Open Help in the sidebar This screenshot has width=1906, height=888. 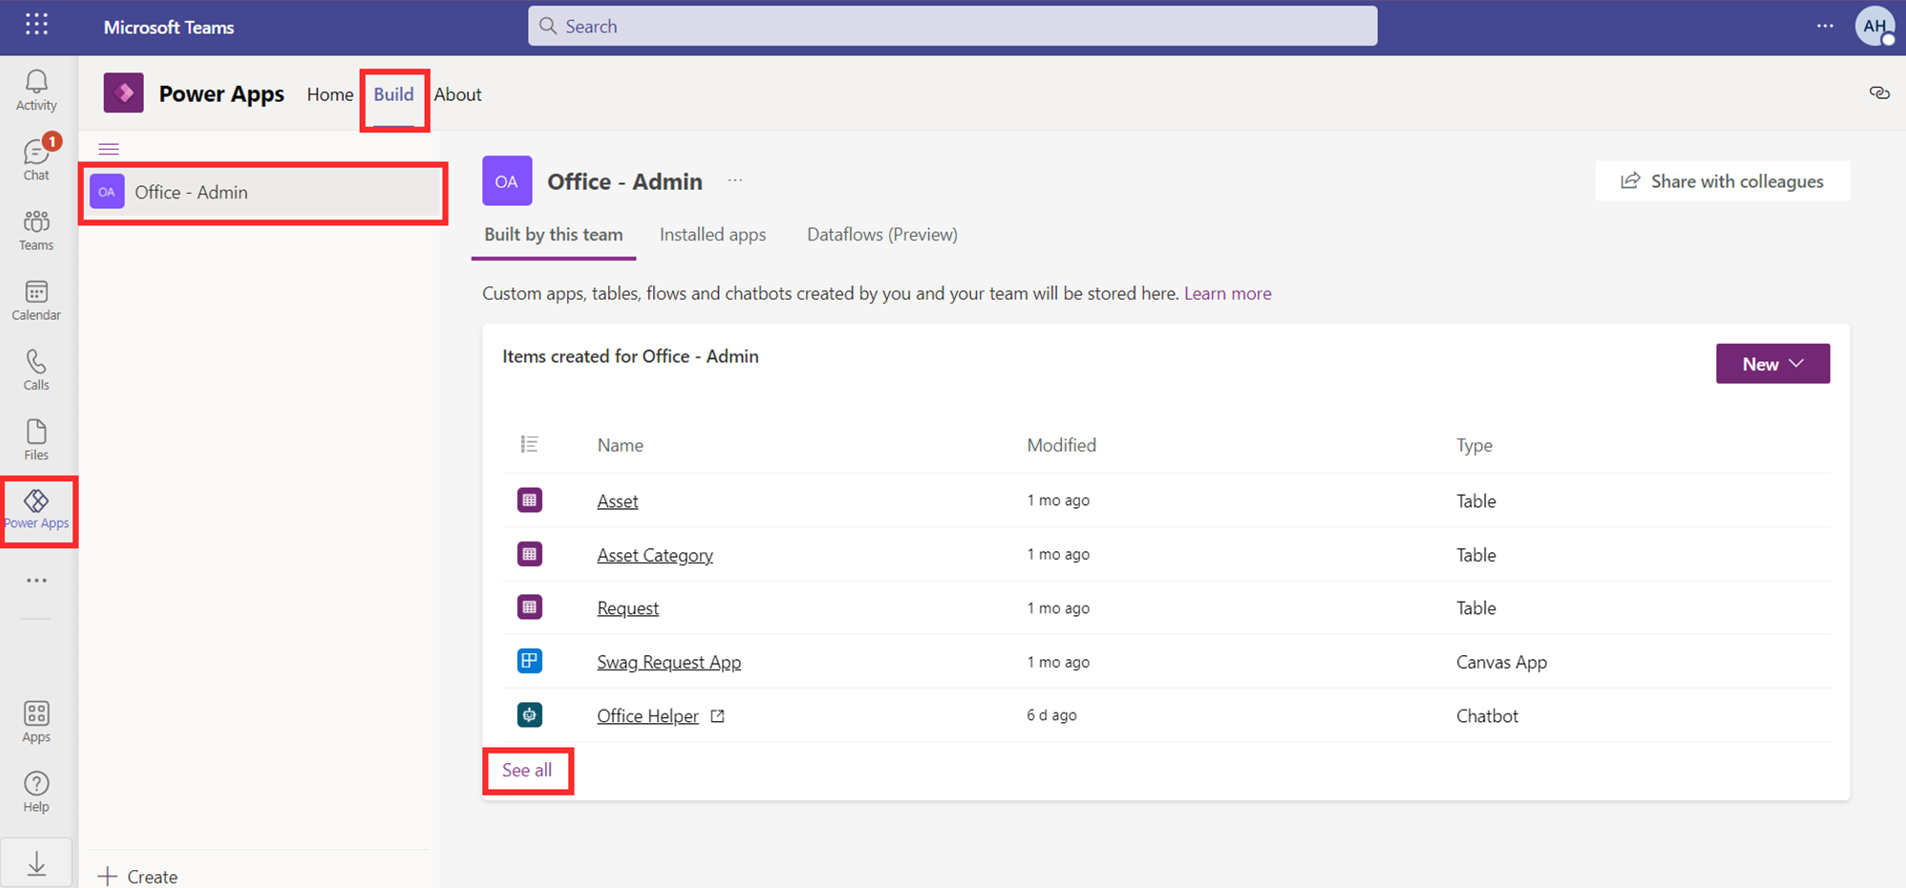36,792
